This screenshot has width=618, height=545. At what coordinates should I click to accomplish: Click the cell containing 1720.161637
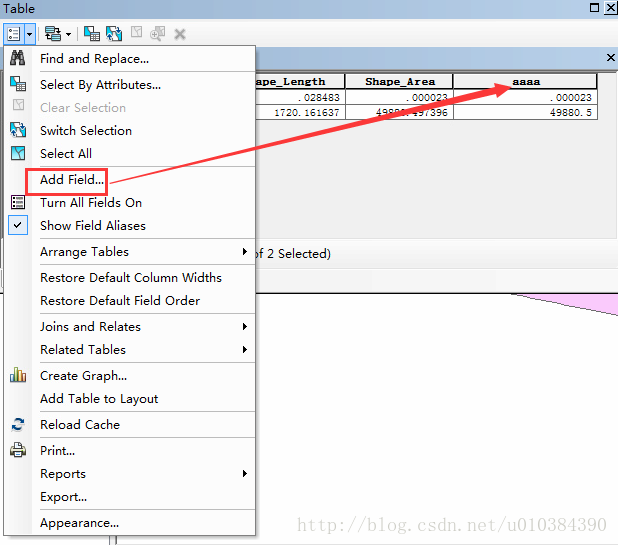pos(300,112)
